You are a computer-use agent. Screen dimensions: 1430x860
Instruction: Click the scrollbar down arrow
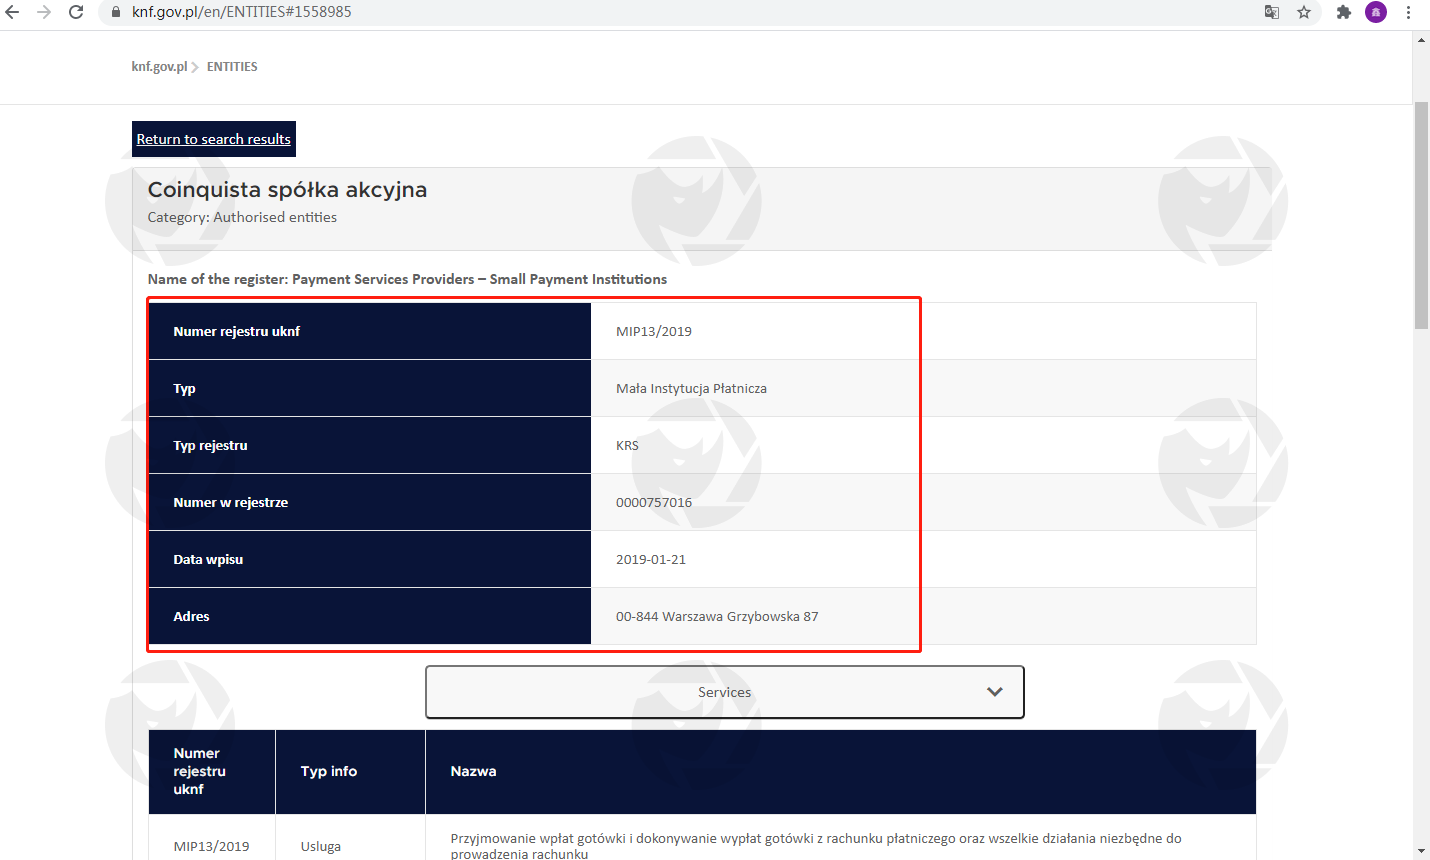coord(1421,851)
